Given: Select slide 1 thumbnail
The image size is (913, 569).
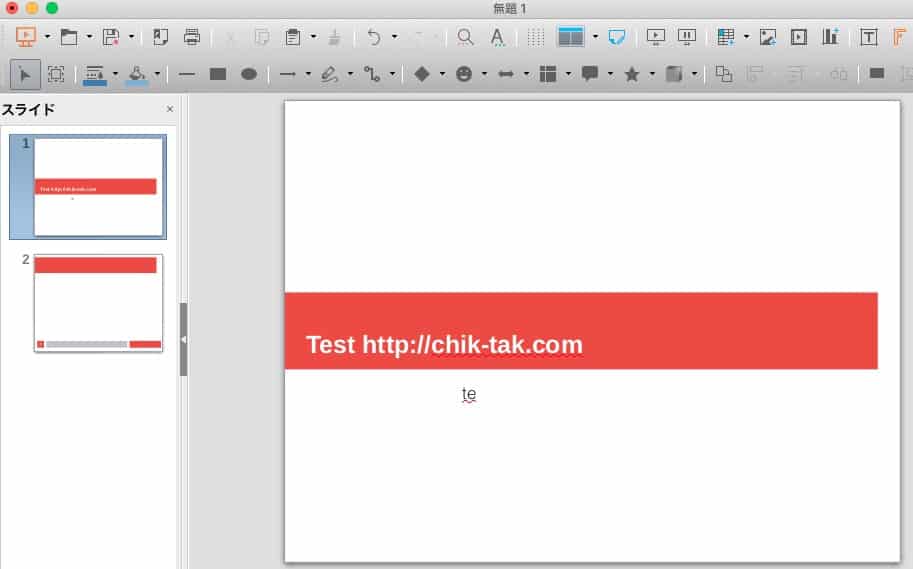Looking at the screenshot, I should 98,187.
